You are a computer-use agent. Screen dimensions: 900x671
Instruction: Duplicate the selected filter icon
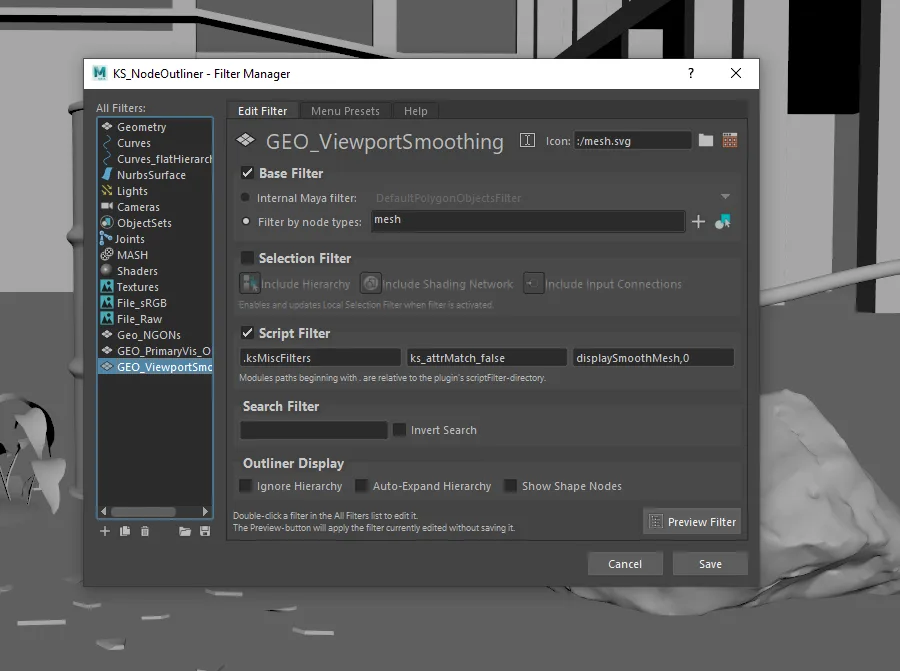(125, 532)
